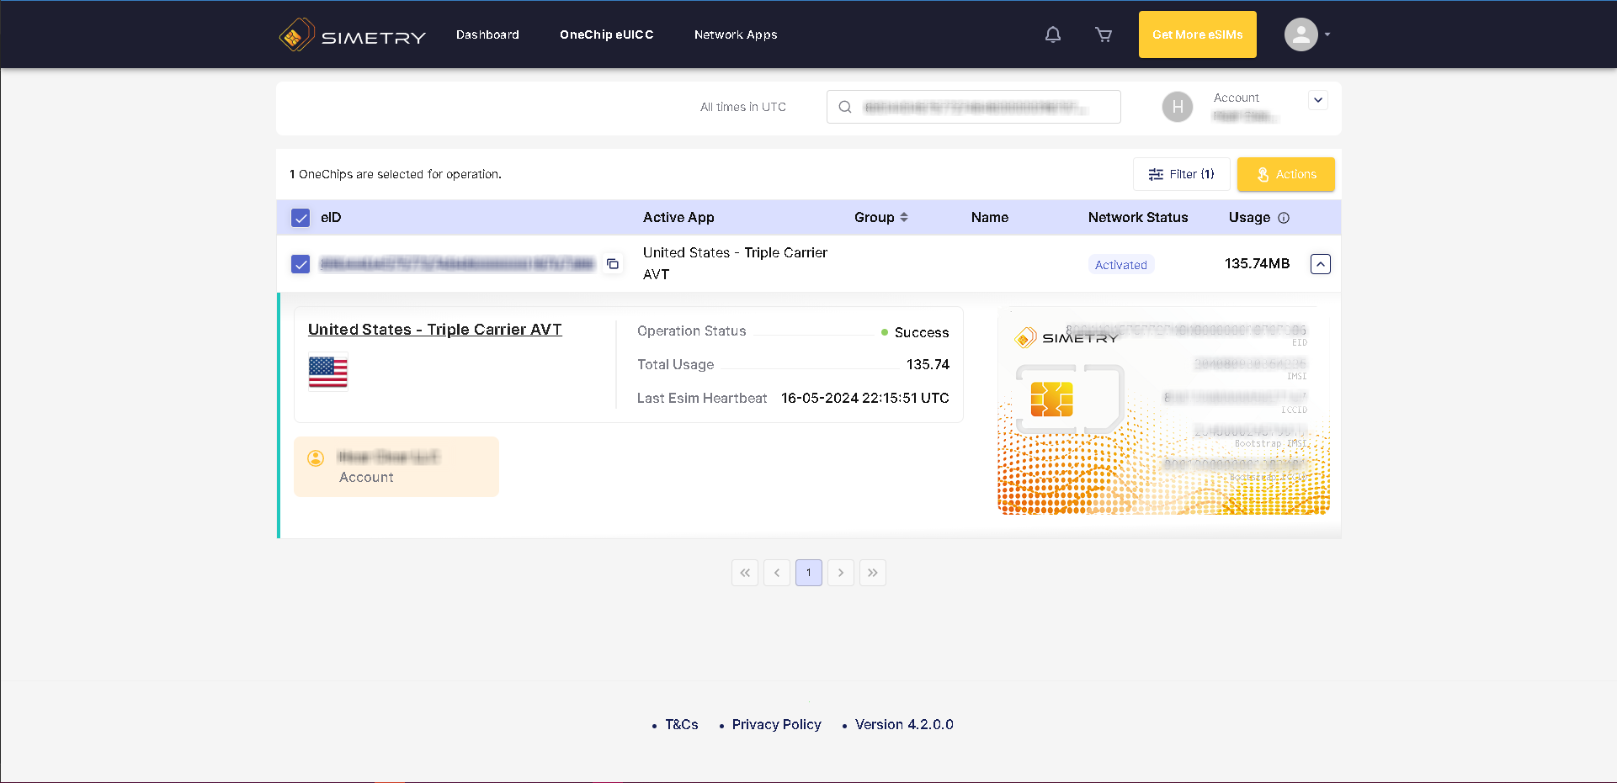
Task: Collapse the expanded OneChip row details
Action: point(1321,264)
